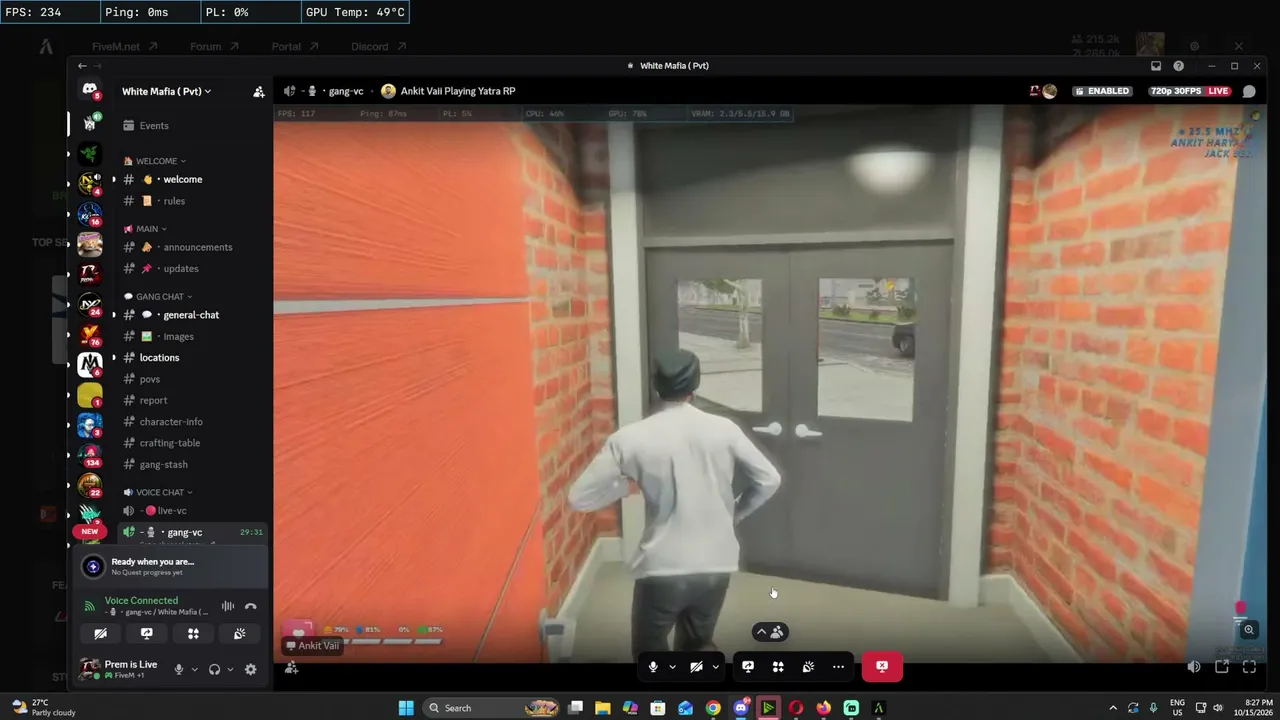The image size is (1280, 720).
Task: Zoom the stream with the magnifier icon
Action: point(1249,630)
